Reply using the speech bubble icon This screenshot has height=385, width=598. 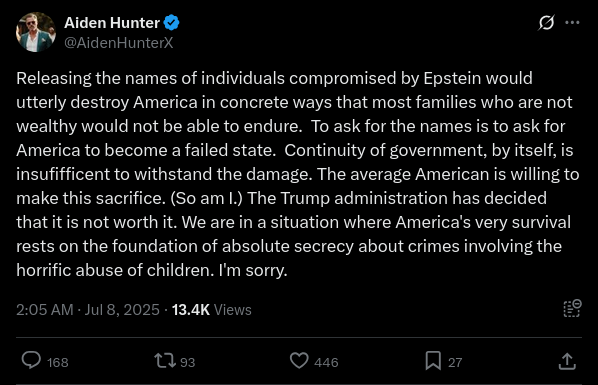[31, 360]
